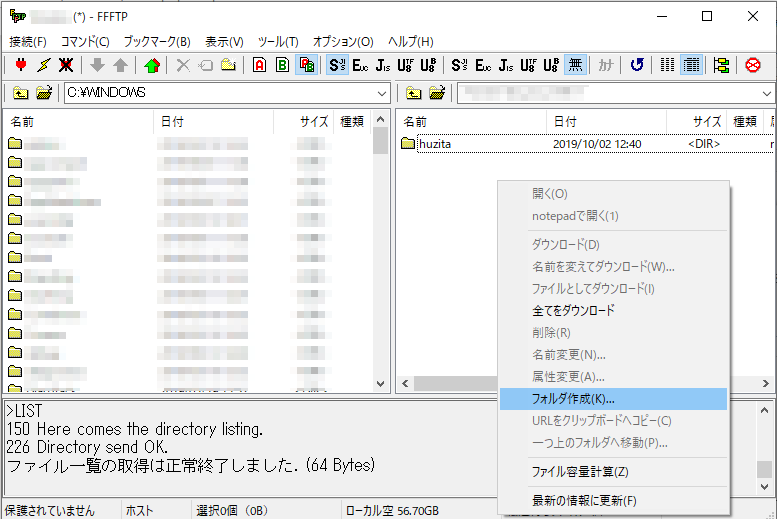Expand the remote path dropdown
This screenshot has height=519, width=777.
[x=767, y=93]
